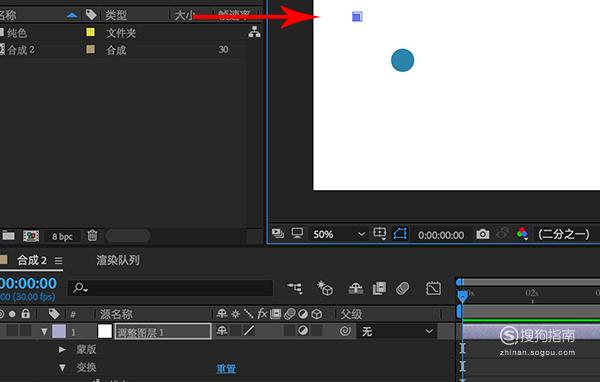This screenshot has width=600, height=382.
Task: Click the tan label swatch for 合成 2
Action: (90, 49)
